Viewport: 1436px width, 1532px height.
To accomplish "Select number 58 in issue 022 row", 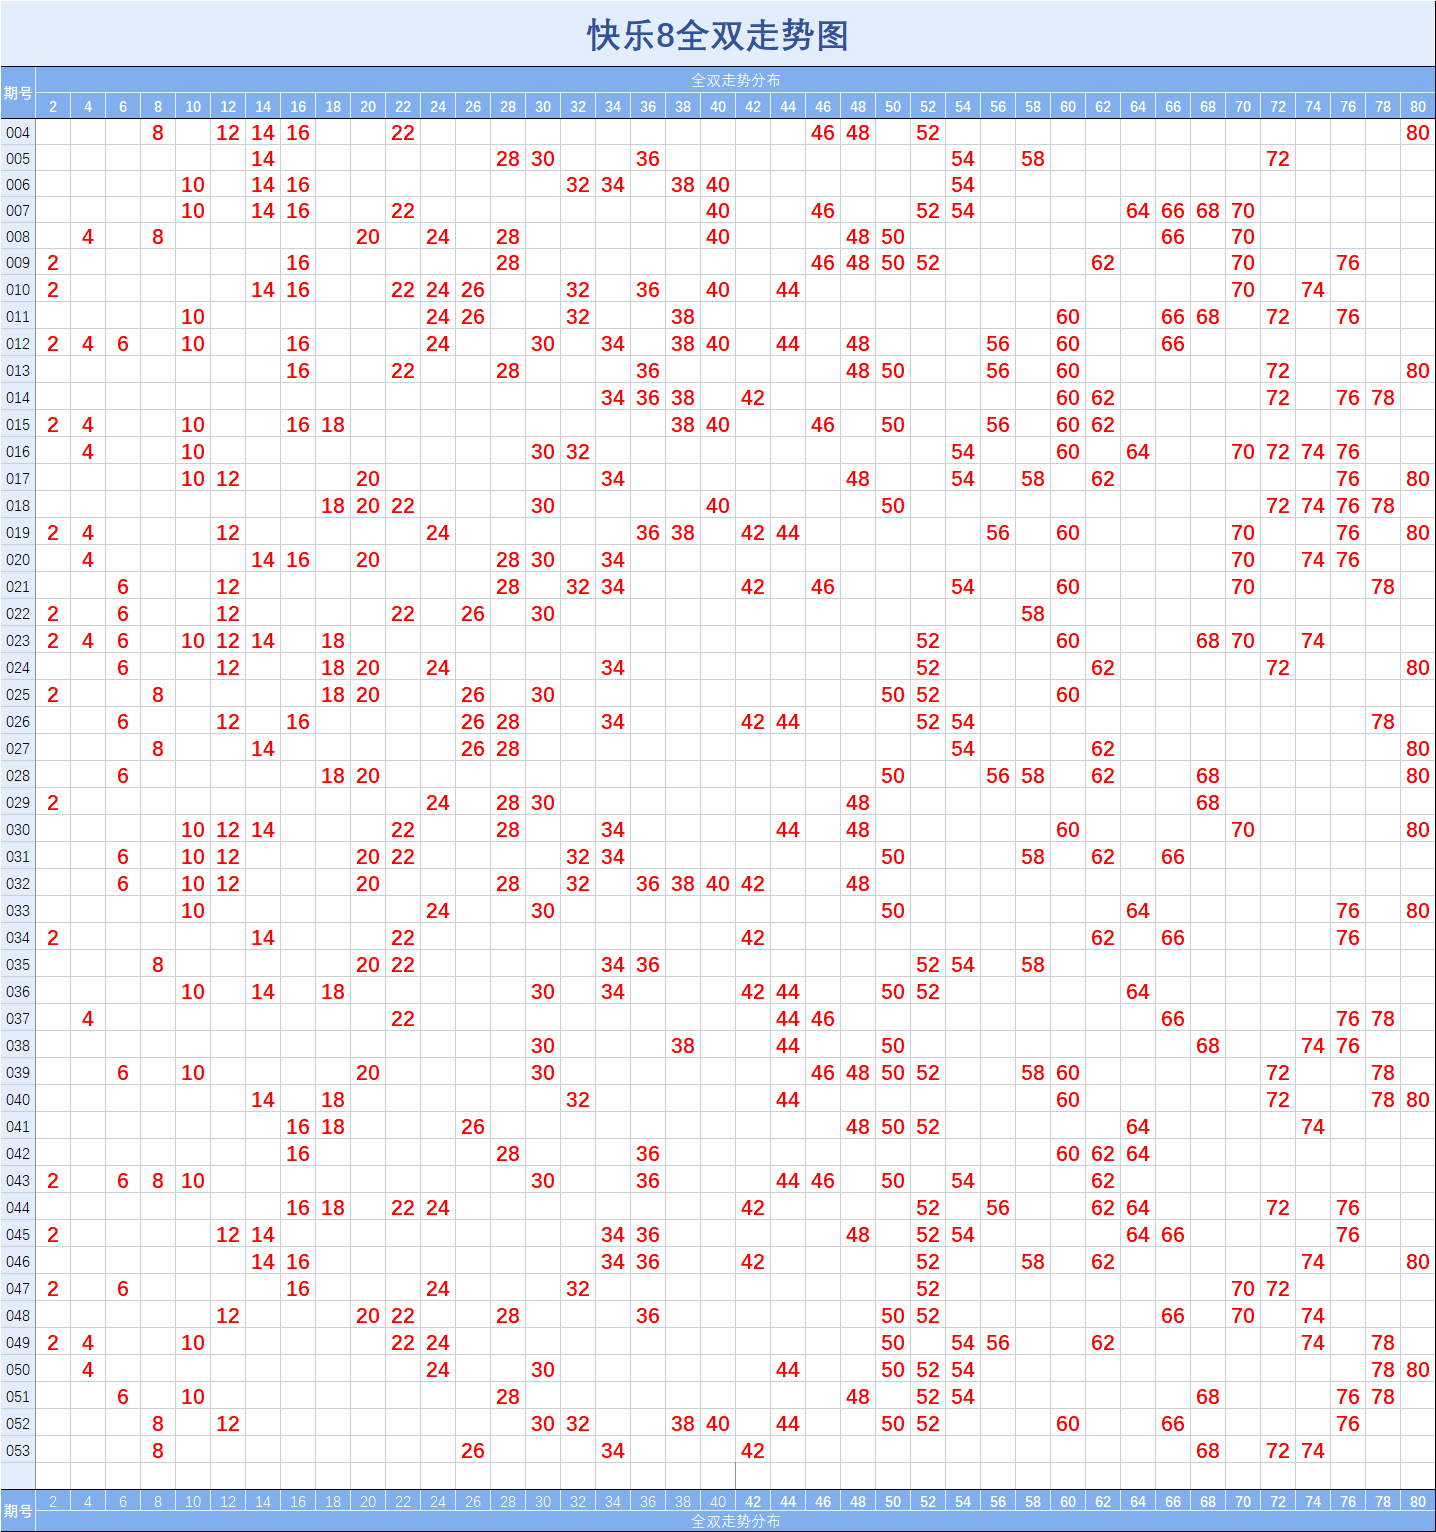I will click(x=1033, y=613).
